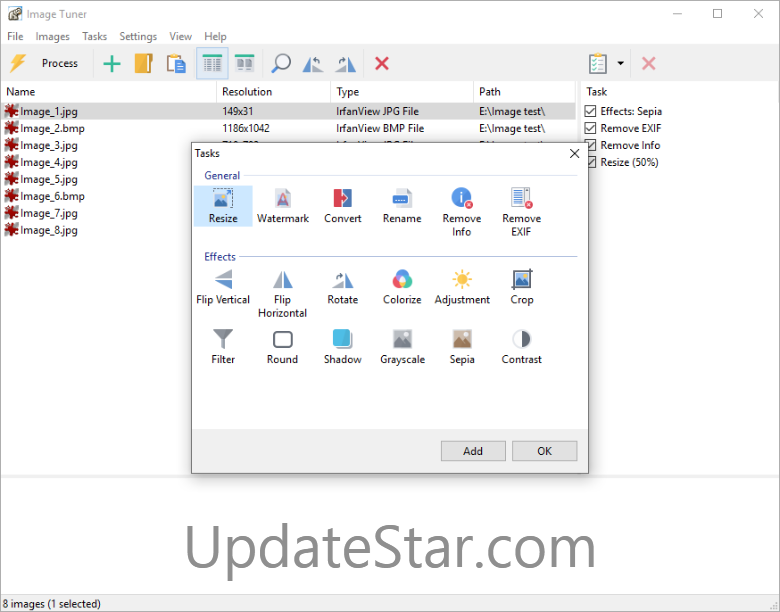Open the Tasks menu
The width and height of the screenshot is (780, 612).
94,36
